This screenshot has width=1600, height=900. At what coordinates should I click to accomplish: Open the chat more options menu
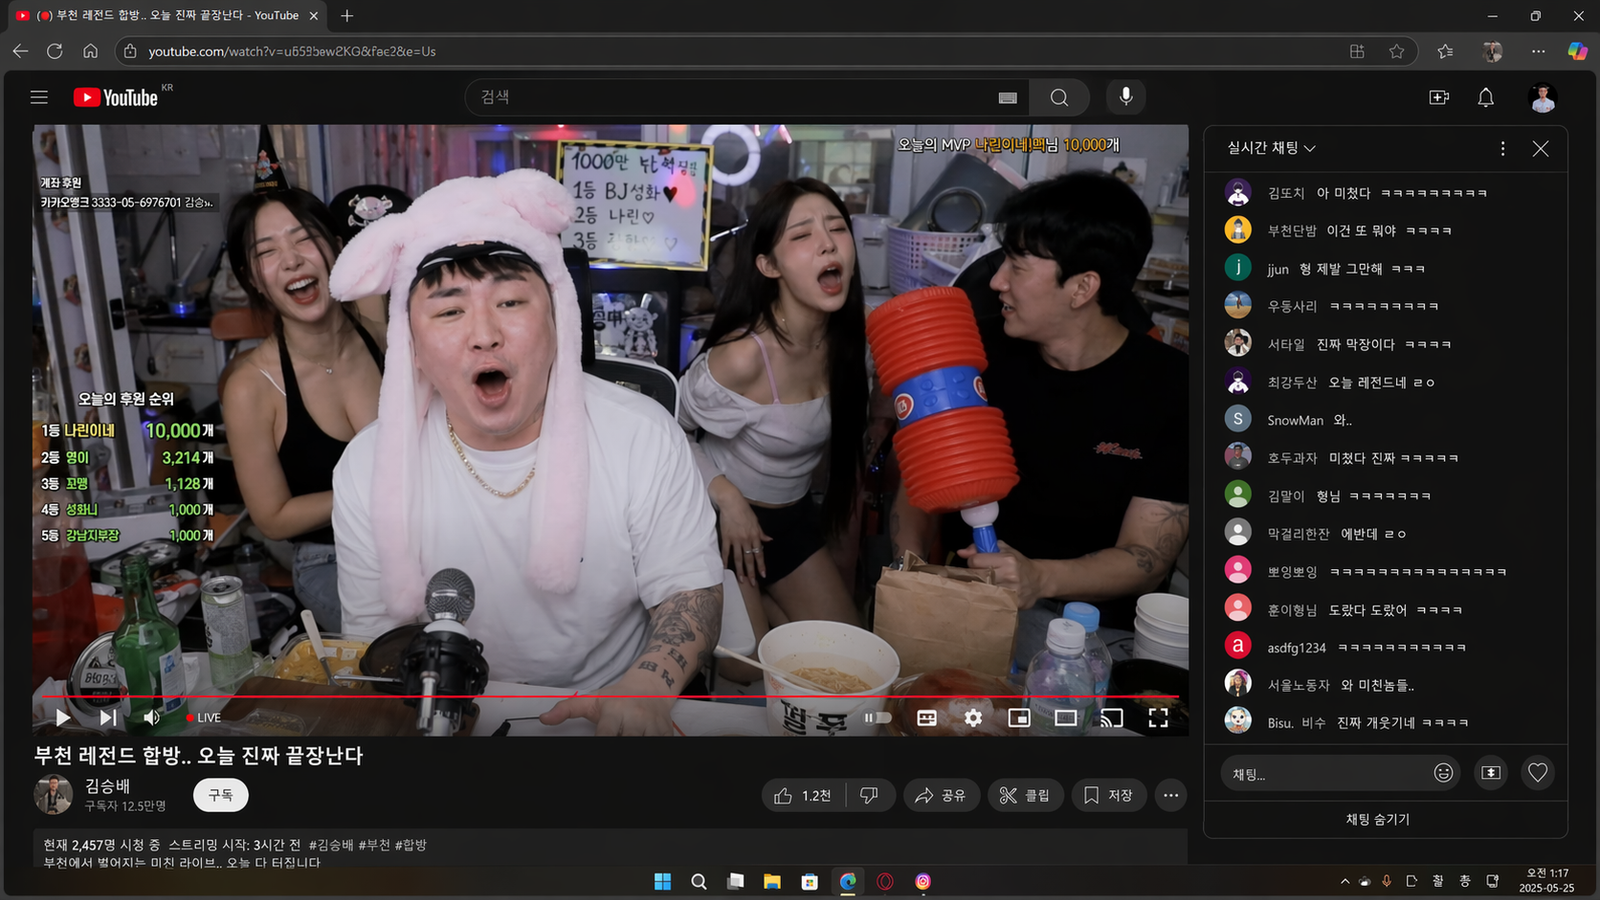point(1502,148)
